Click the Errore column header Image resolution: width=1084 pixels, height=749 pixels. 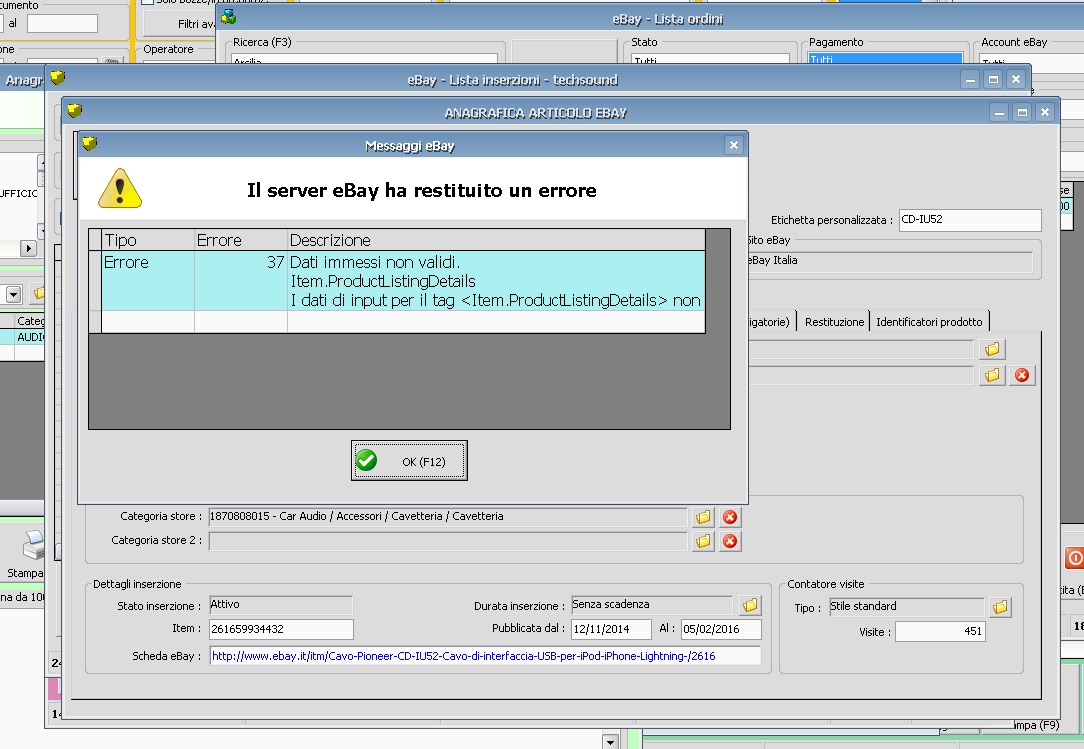pos(241,240)
